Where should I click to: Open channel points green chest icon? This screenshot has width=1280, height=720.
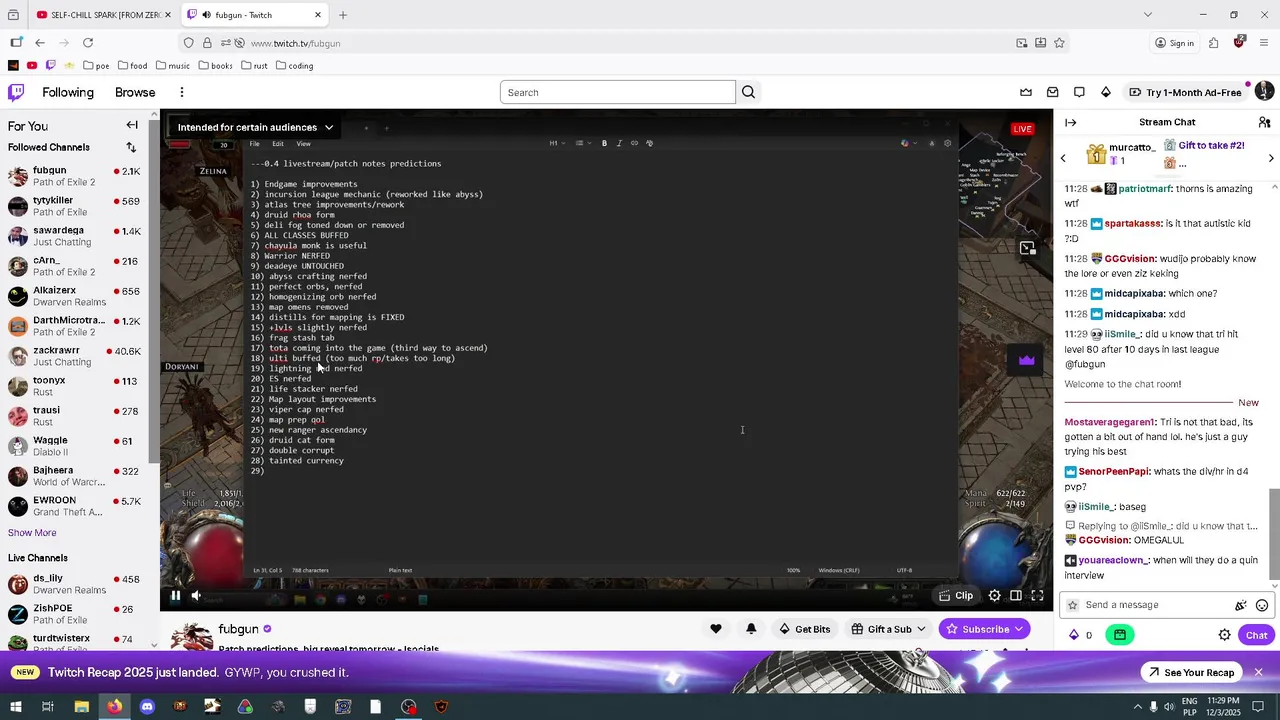pyautogui.click(x=1120, y=635)
